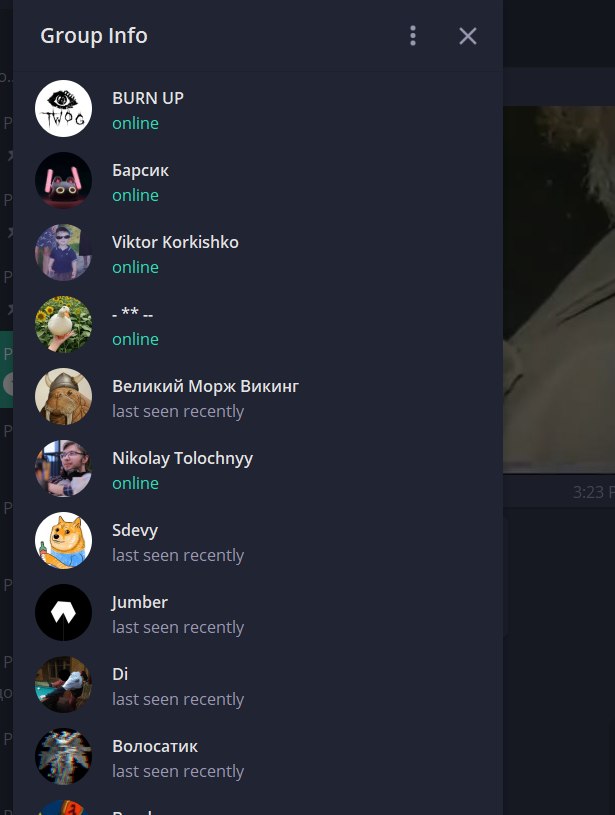Open Jumber's black and white logo avatar
This screenshot has width=615, height=815.
point(63,612)
